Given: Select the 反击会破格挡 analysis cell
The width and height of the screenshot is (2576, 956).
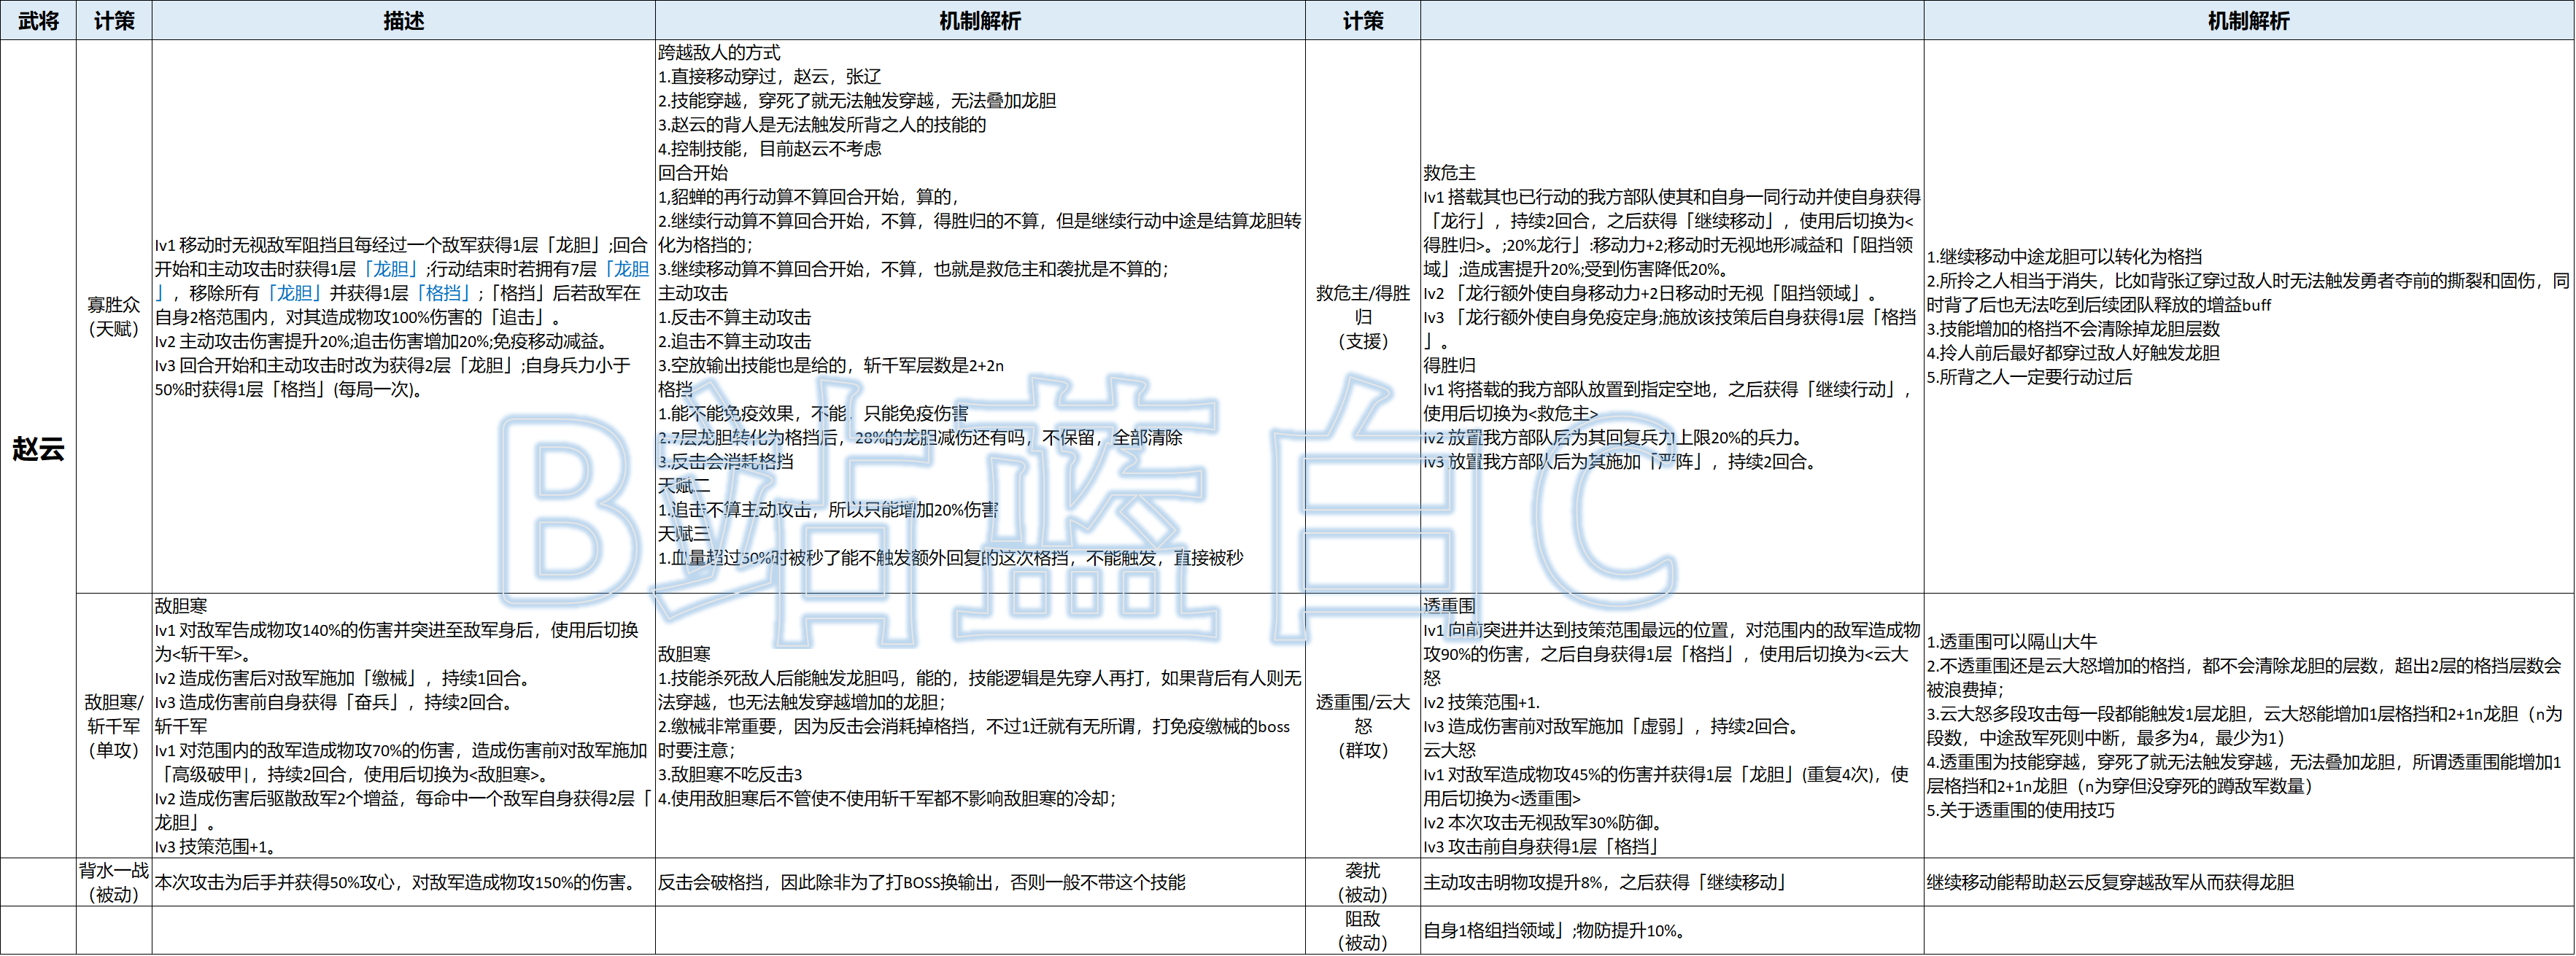Looking at the screenshot, I should click(x=921, y=882).
